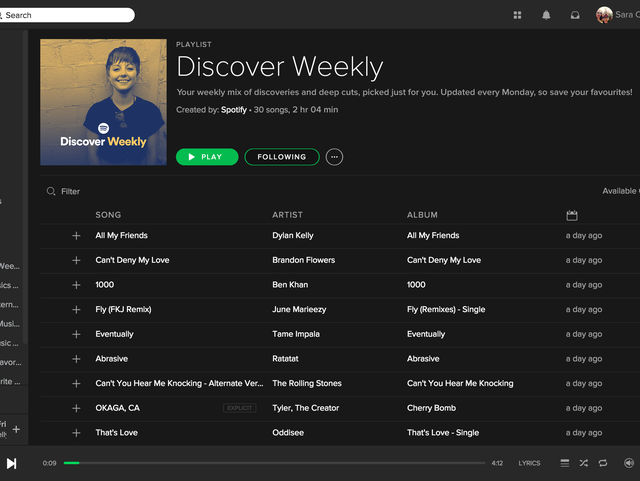This screenshot has height=481, width=640.
Task: Click volume speaker icon
Action: 629,463
